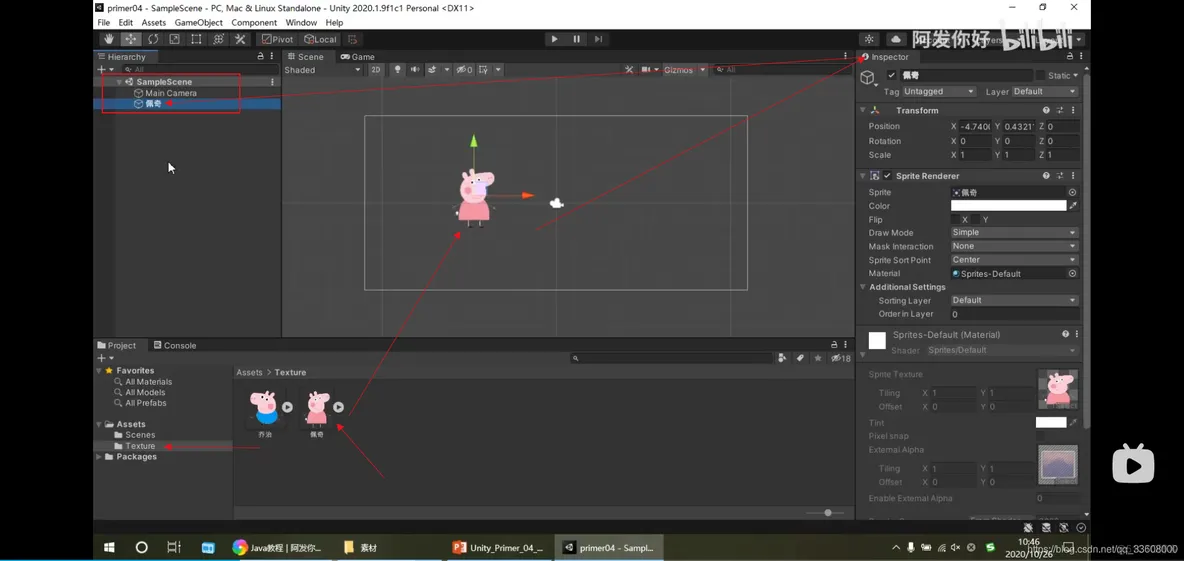Lock the Hierarchy panel

click(261, 57)
